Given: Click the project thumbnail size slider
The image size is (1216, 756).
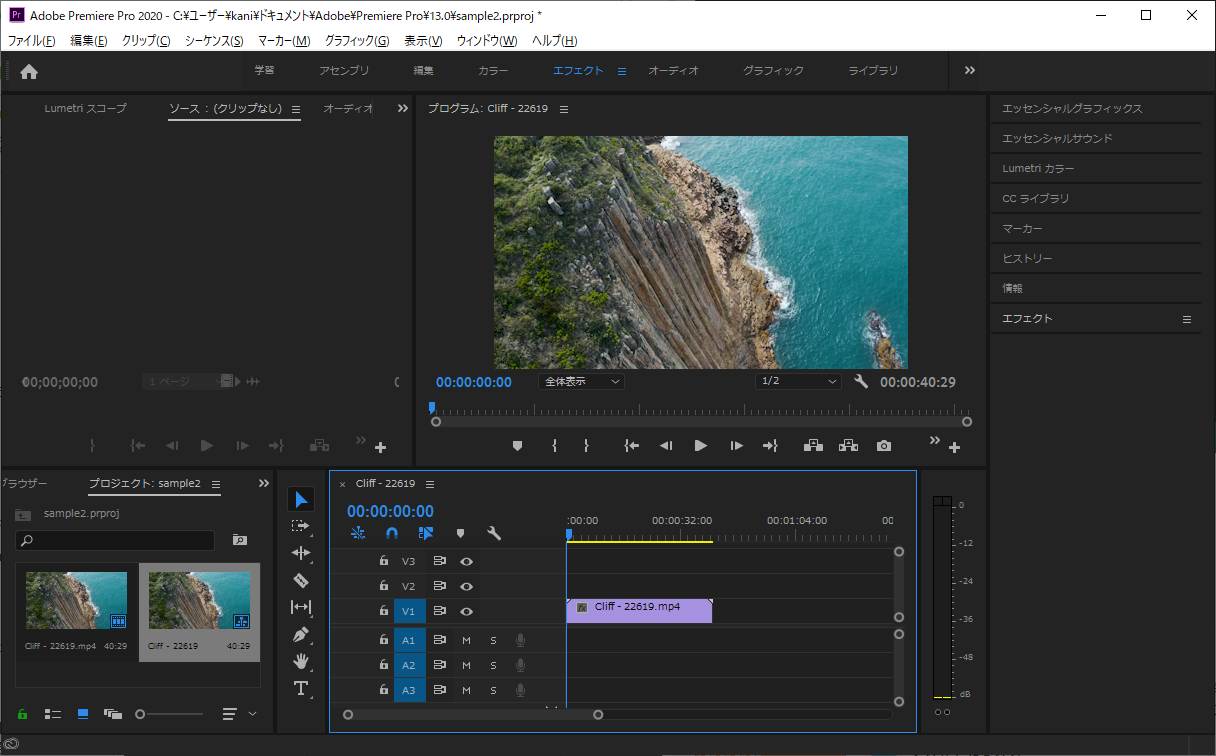Looking at the screenshot, I should pos(141,714).
